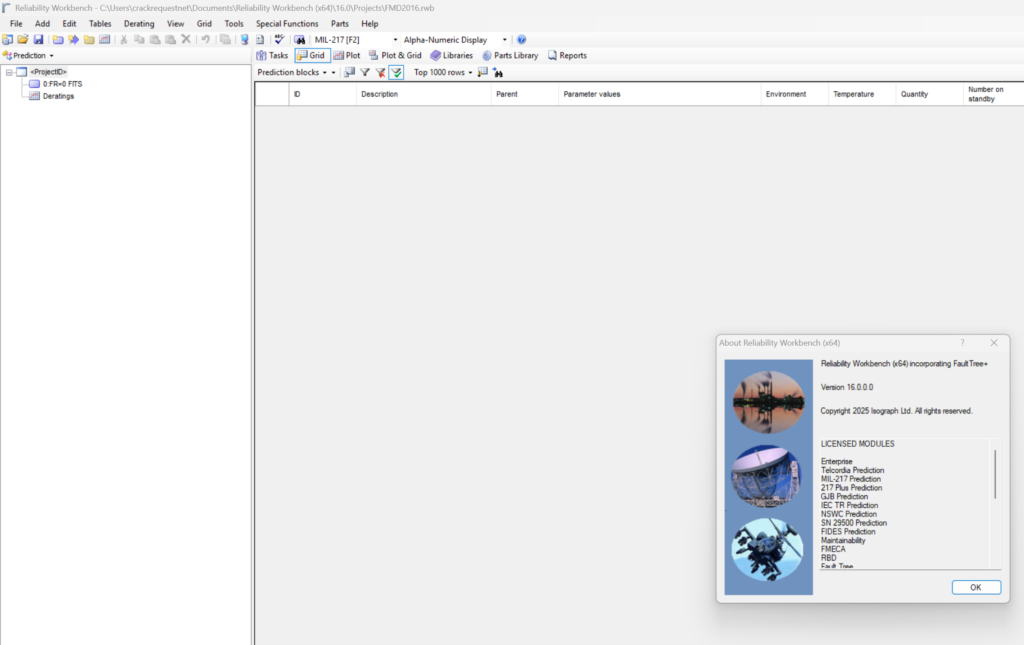Open the Edit menu

[x=69, y=24]
